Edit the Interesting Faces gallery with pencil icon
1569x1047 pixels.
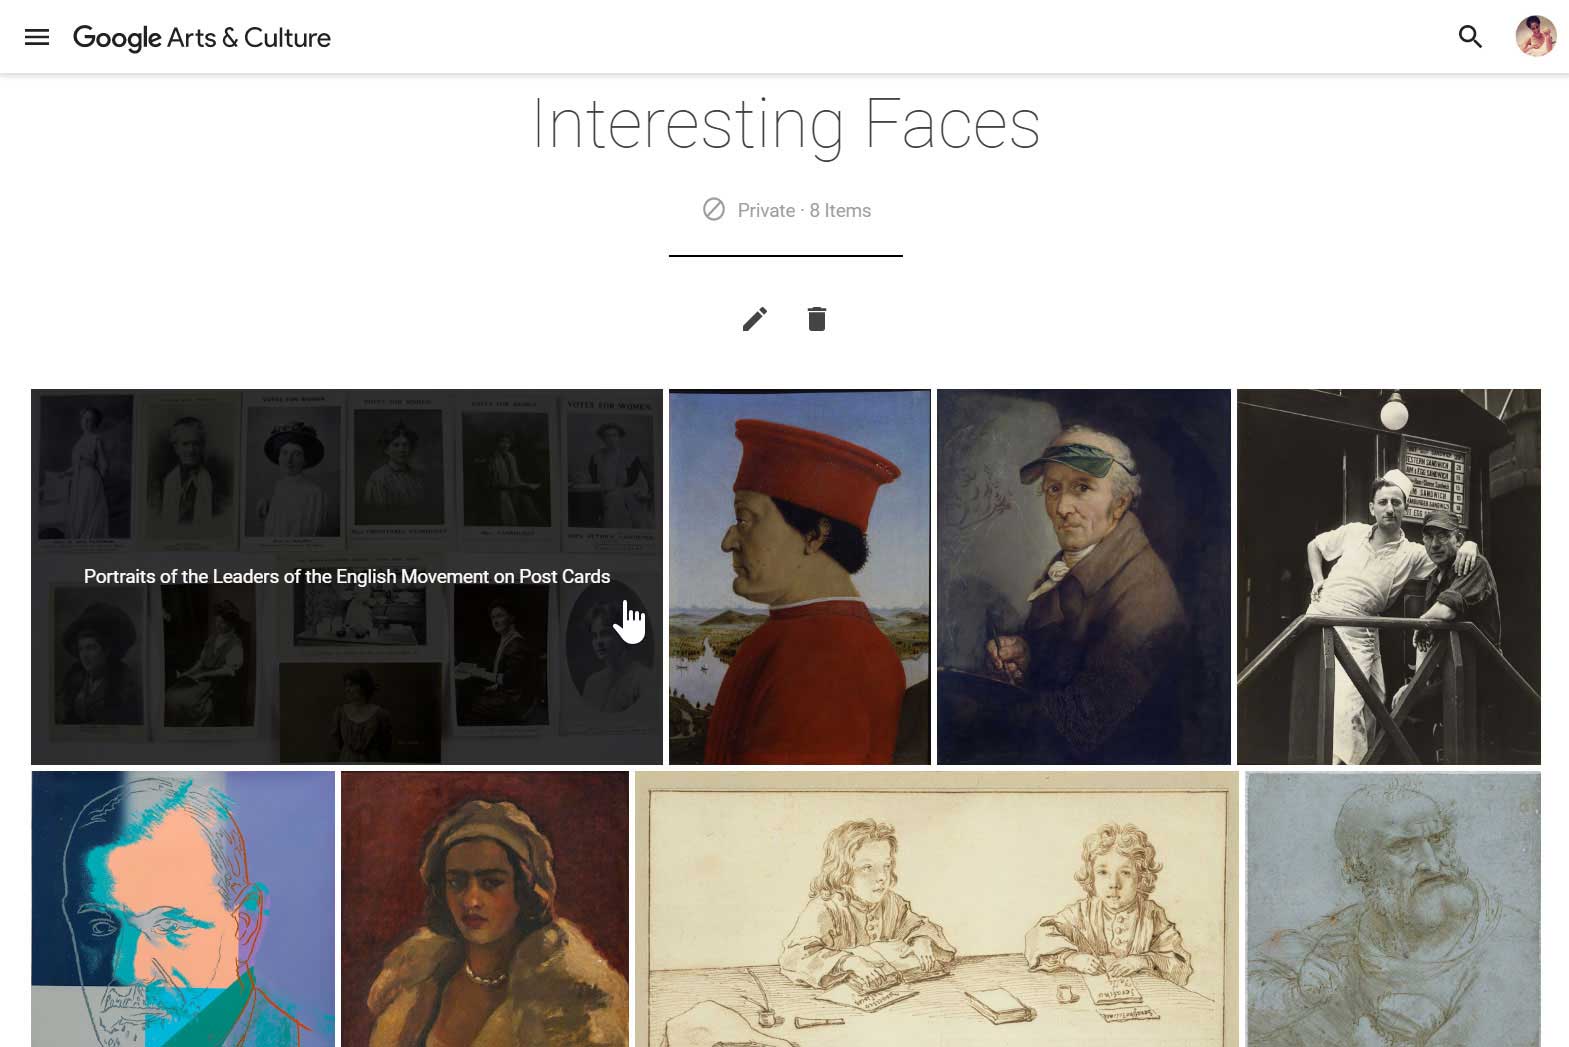pyautogui.click(x=755, y=318)
